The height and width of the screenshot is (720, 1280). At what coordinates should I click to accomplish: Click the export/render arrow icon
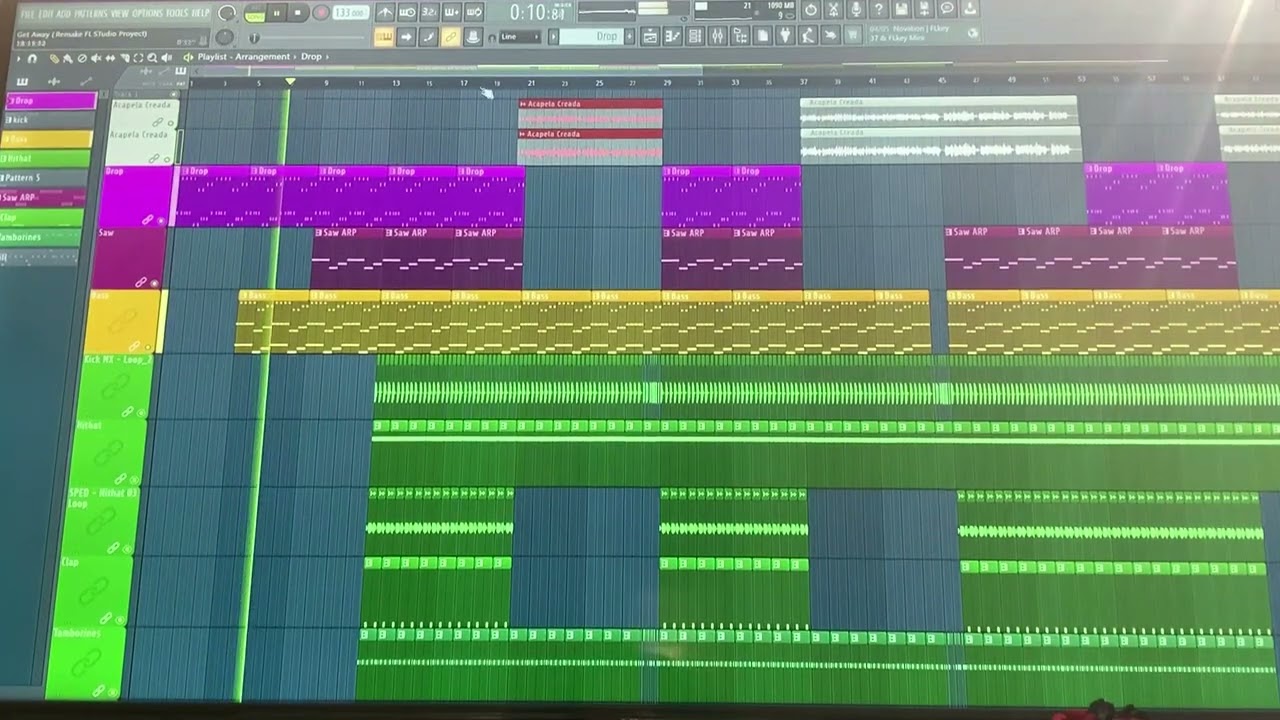click(x=970, y=9)
